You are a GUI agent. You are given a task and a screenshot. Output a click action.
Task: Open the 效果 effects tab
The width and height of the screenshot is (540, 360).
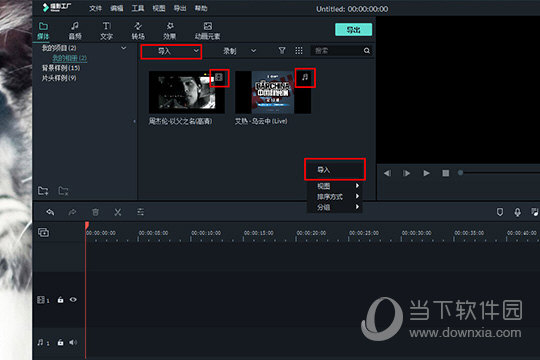point(169,31)
